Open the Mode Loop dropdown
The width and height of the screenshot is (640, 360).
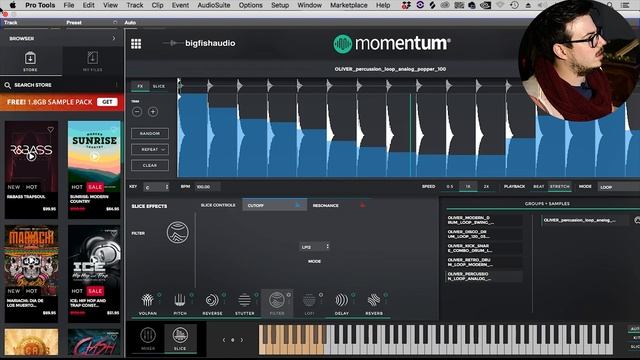pyautogui.click(x=618, y=187)
